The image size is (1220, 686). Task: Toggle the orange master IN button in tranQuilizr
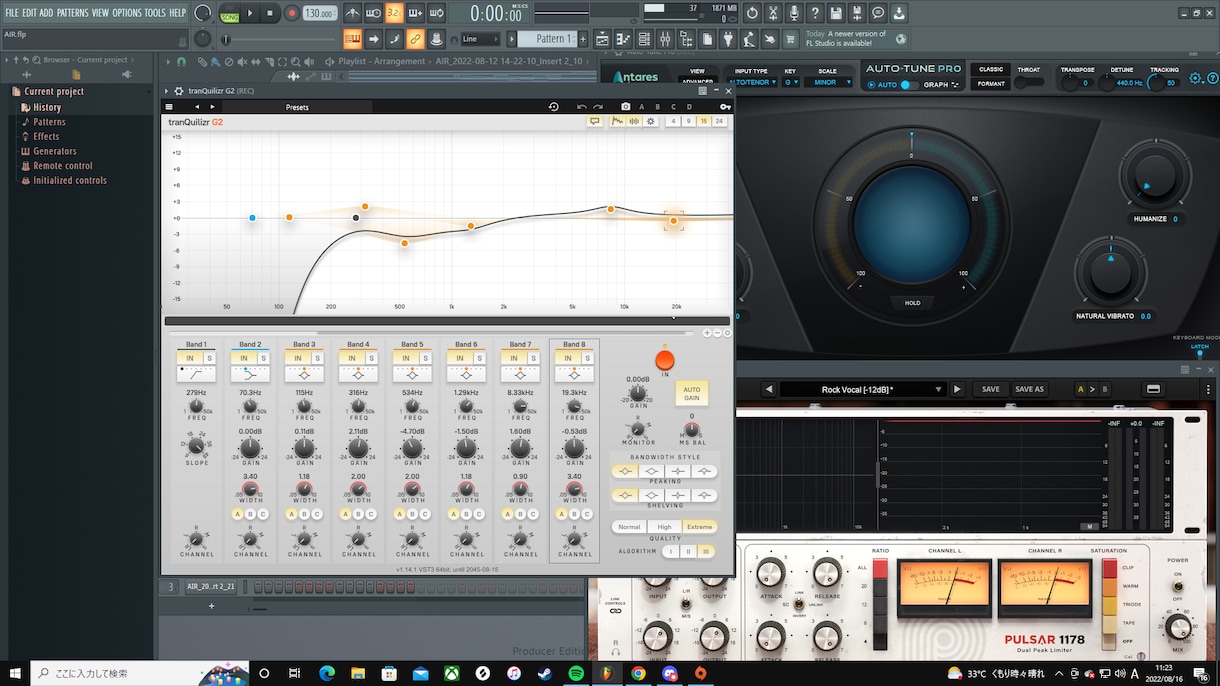(x=664, y=360)
